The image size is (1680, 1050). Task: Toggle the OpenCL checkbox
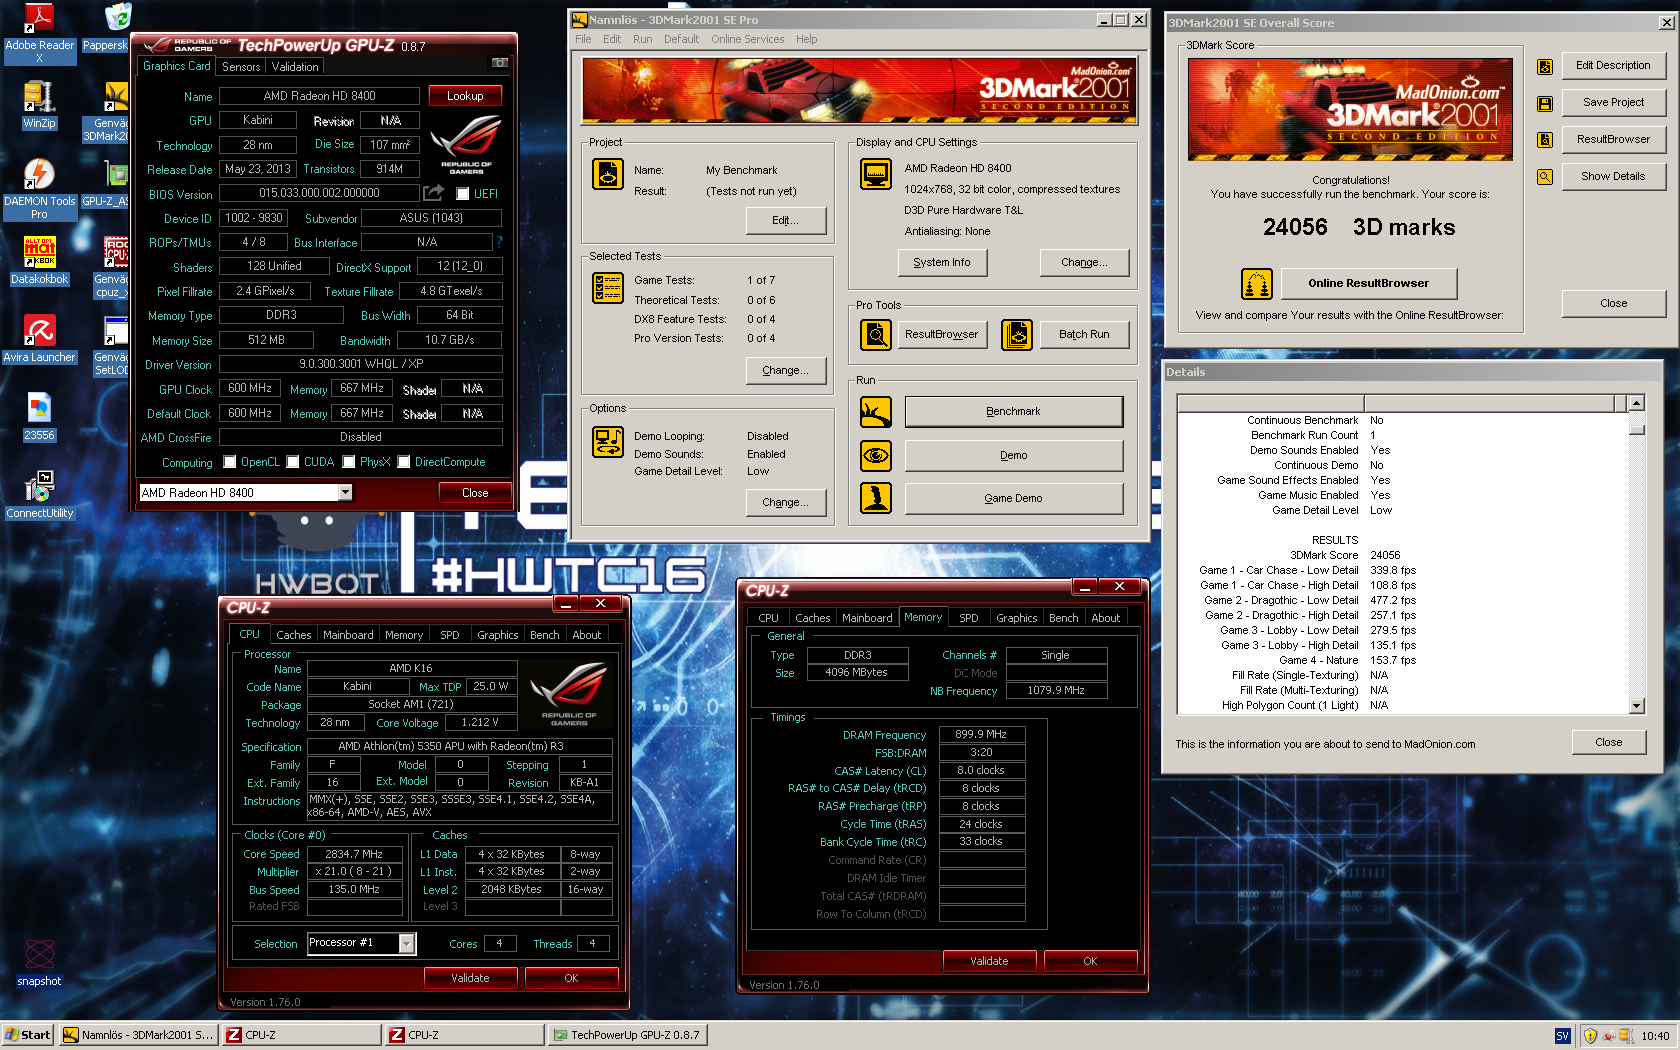click(230, 462)
